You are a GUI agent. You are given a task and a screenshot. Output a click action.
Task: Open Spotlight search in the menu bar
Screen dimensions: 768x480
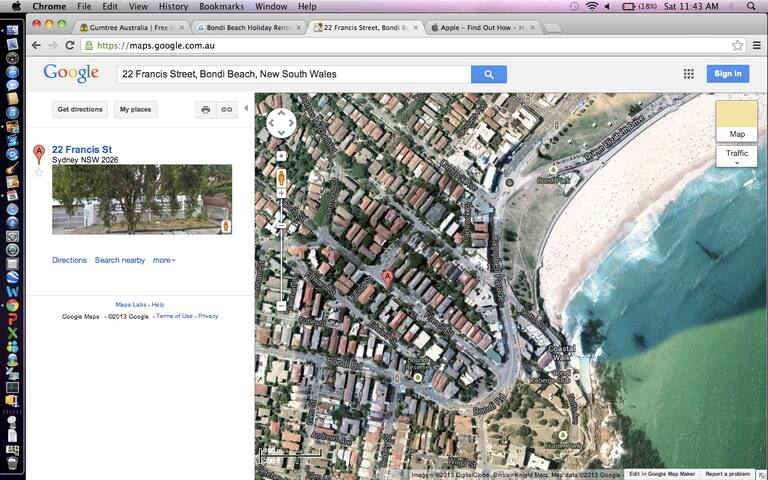click(751, 6)
